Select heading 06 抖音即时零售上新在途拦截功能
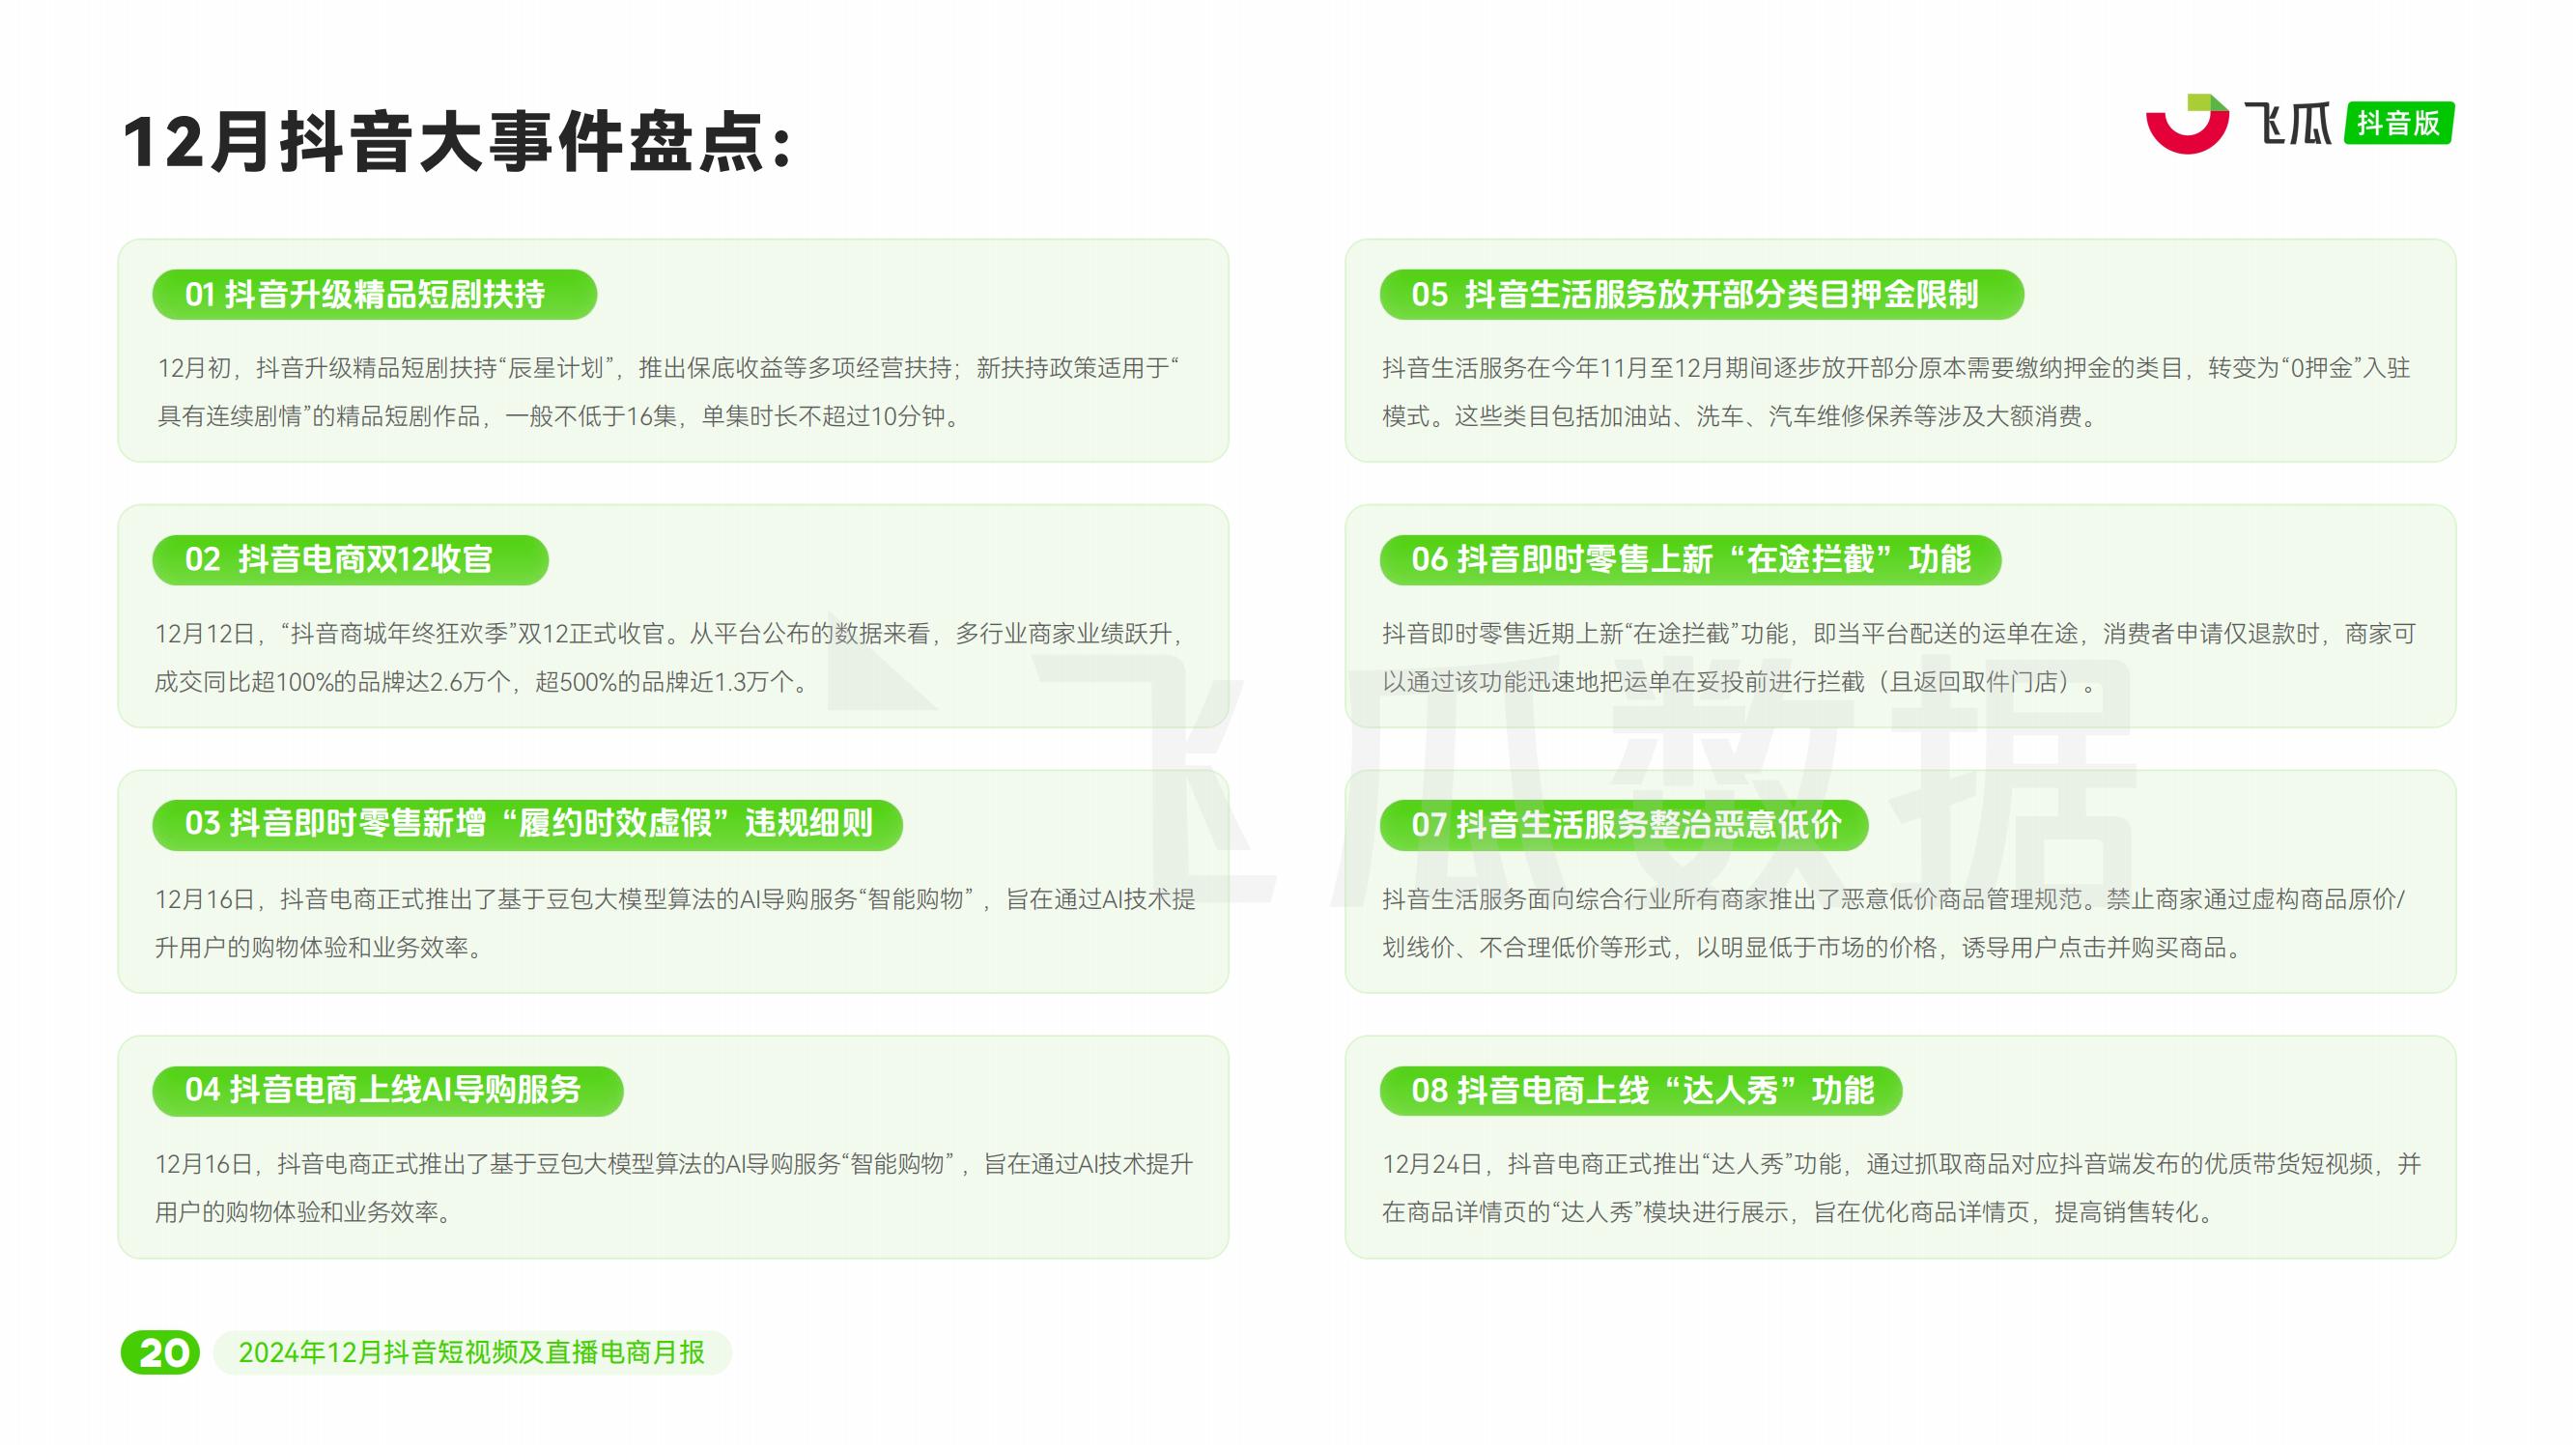 [1690, 560]
